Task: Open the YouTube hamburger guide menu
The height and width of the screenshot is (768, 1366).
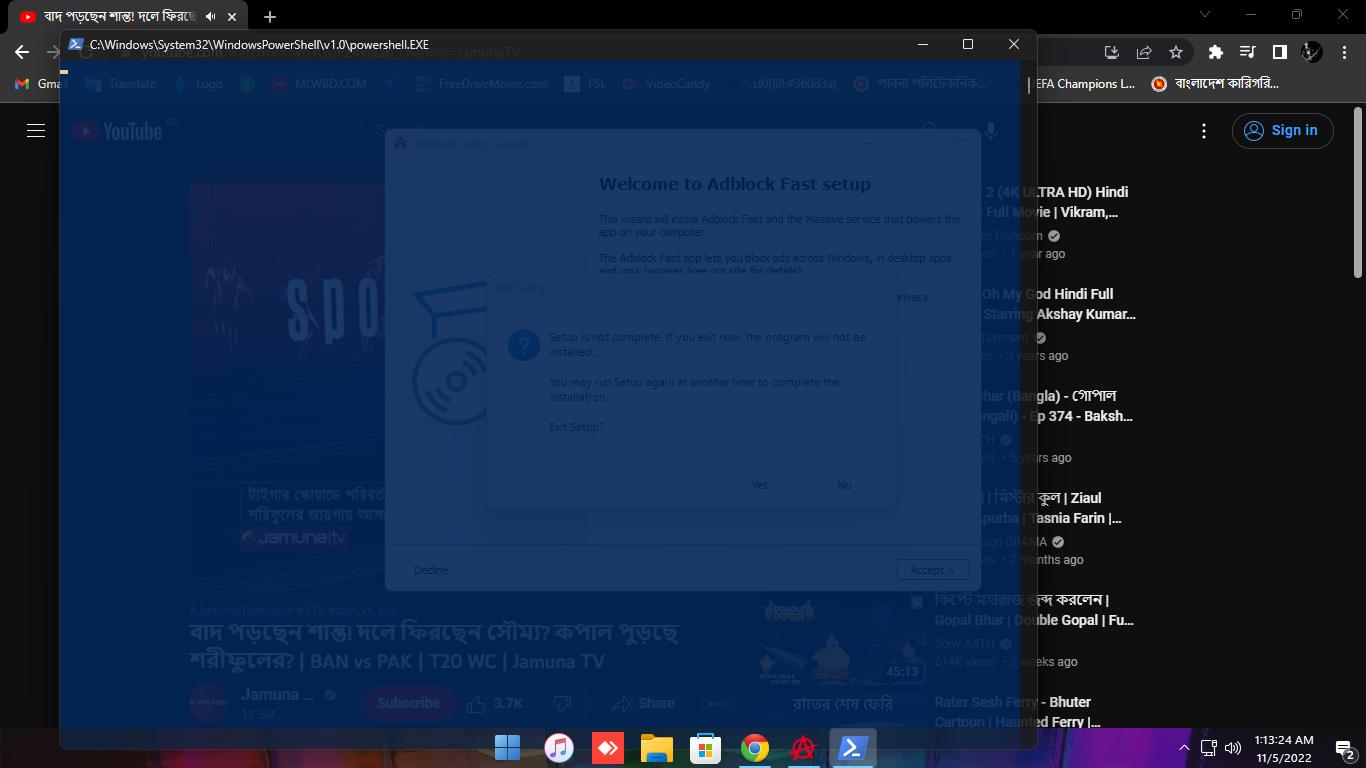Action: (36, 131)
